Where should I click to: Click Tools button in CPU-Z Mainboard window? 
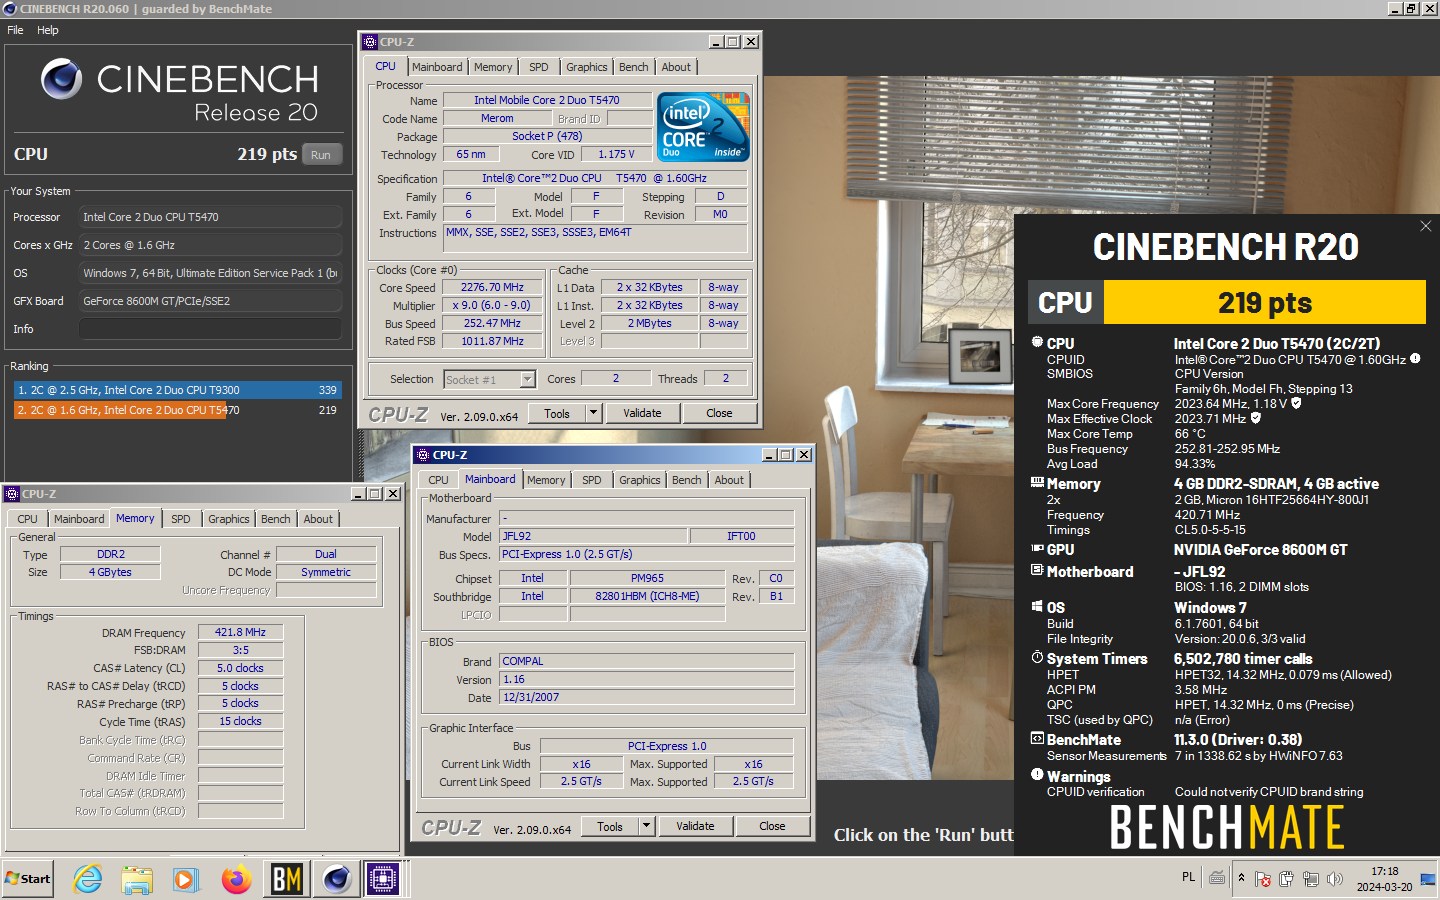tap(610, 826)
